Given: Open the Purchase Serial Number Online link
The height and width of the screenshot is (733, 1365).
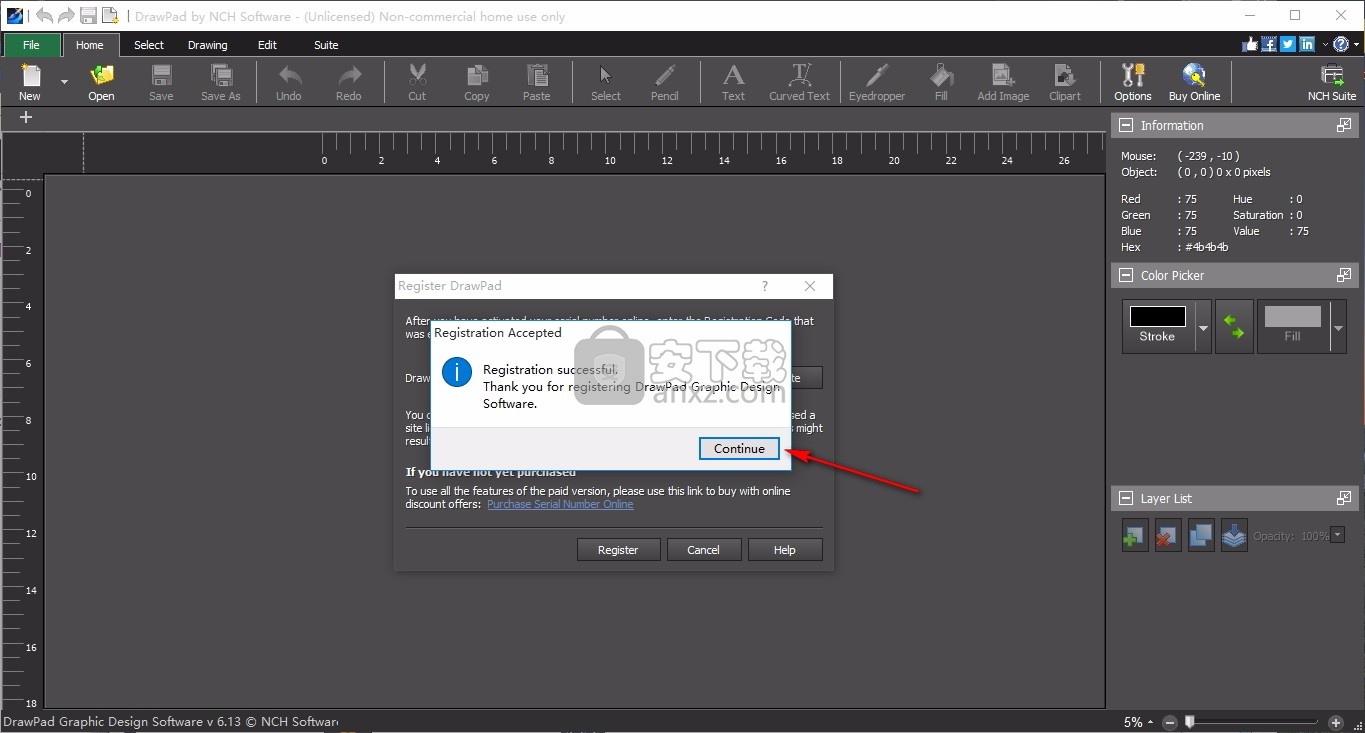Looking at the screenshot, I should (560, 504).
